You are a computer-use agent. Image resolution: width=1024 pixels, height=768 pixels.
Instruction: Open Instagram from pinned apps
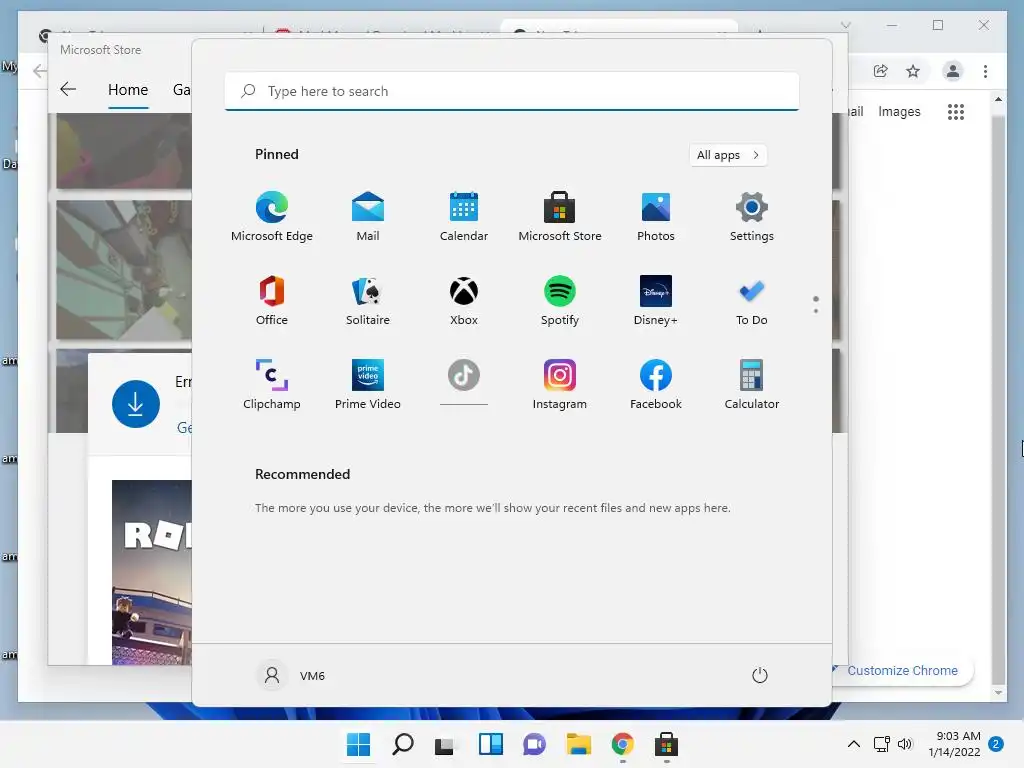tap(560, 385)
